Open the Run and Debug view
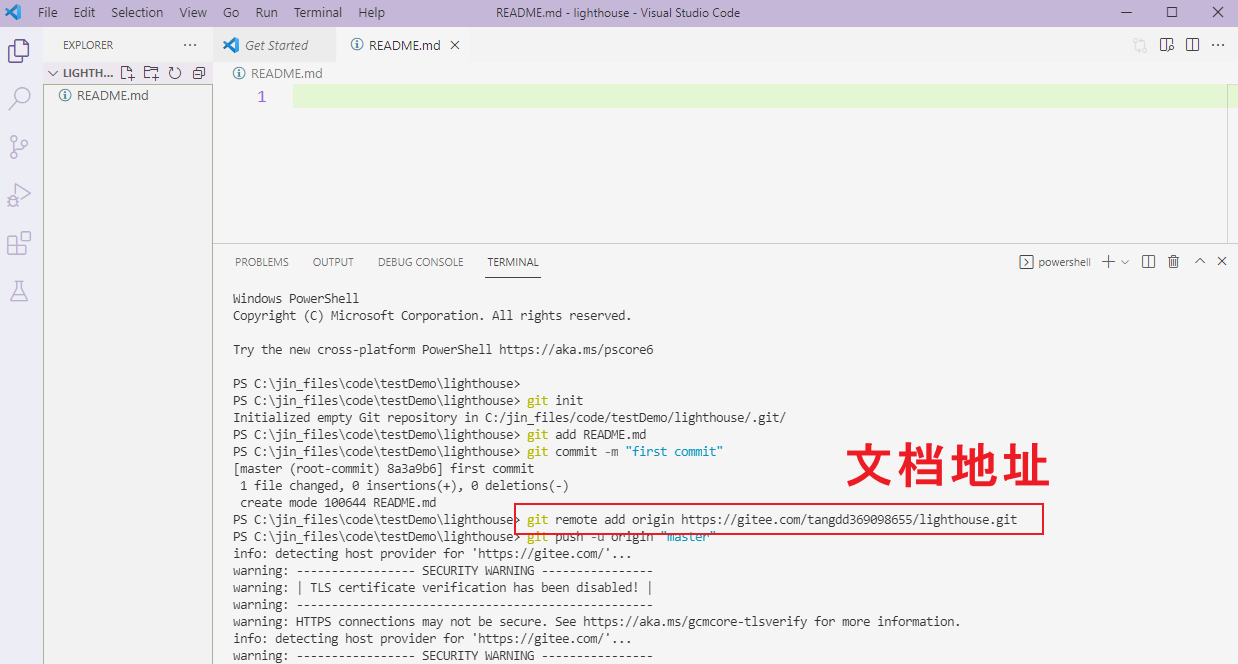1238x664 pixels. 18,195
